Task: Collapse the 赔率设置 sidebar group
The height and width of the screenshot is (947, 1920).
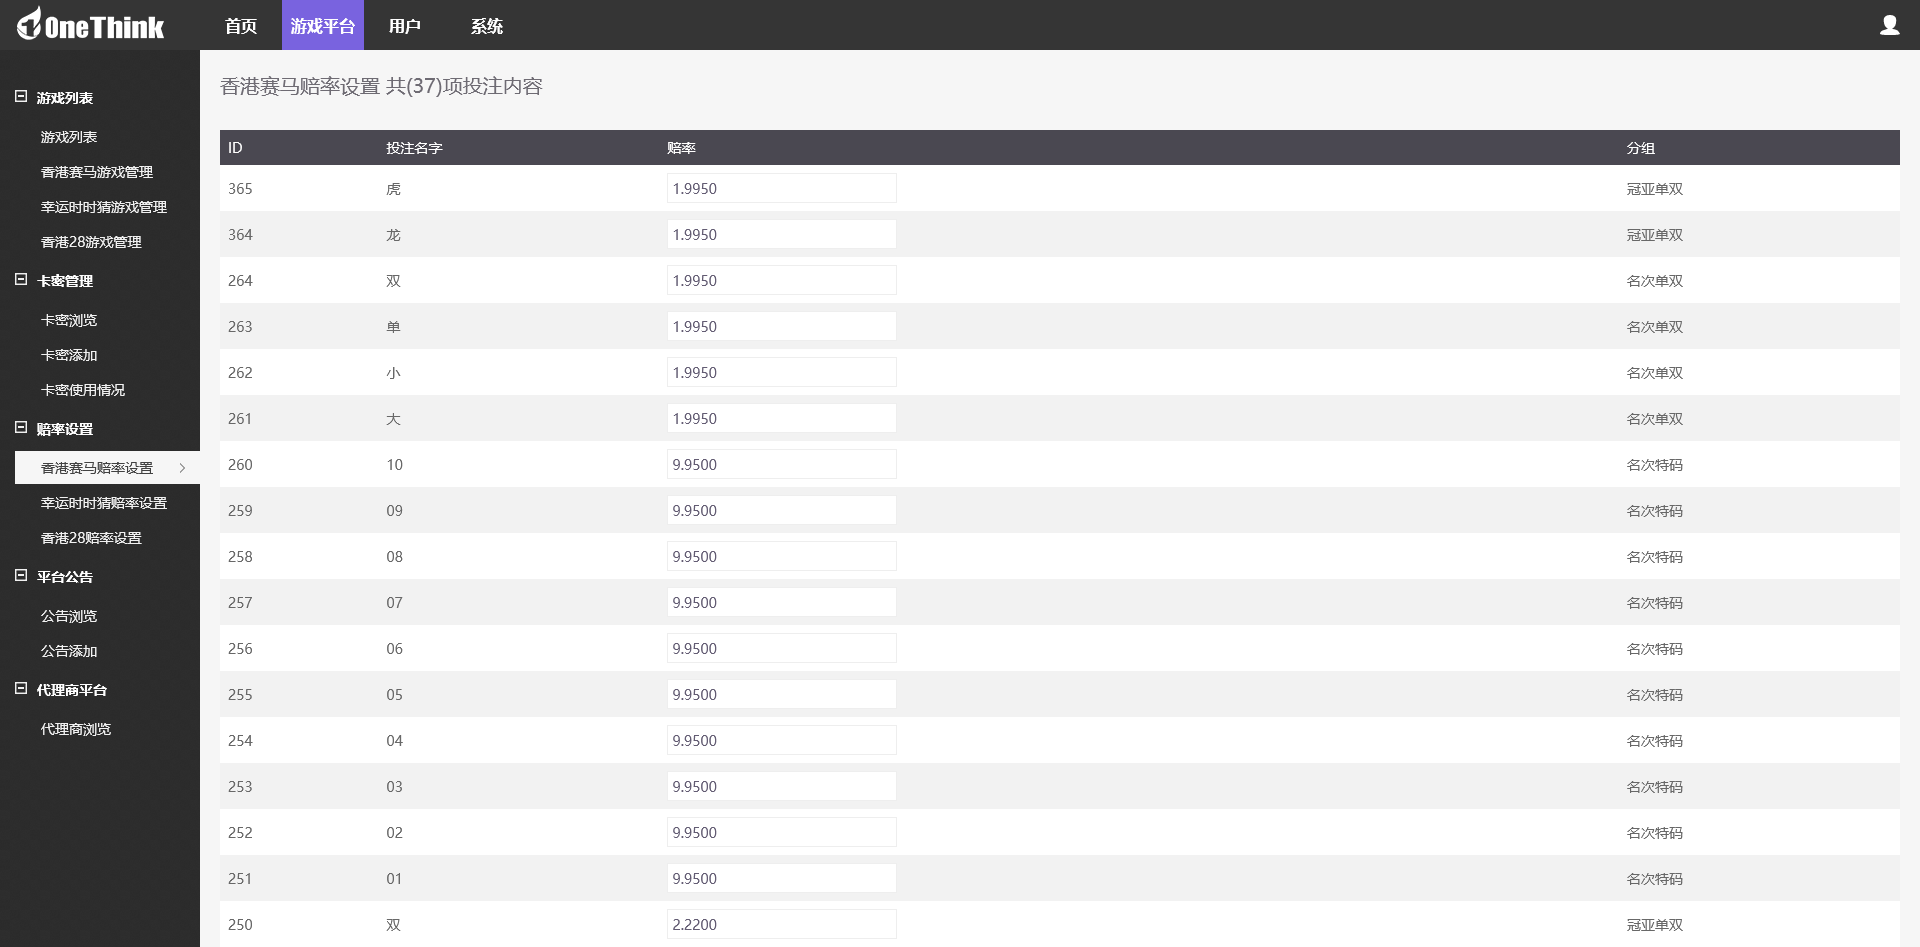Action: pyautogui.click(x=21, y=428)
